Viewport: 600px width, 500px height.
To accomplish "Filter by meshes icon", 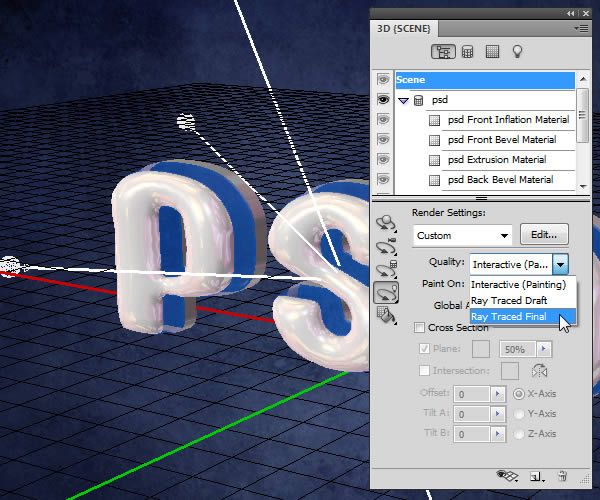I will (x=467, y=51).
